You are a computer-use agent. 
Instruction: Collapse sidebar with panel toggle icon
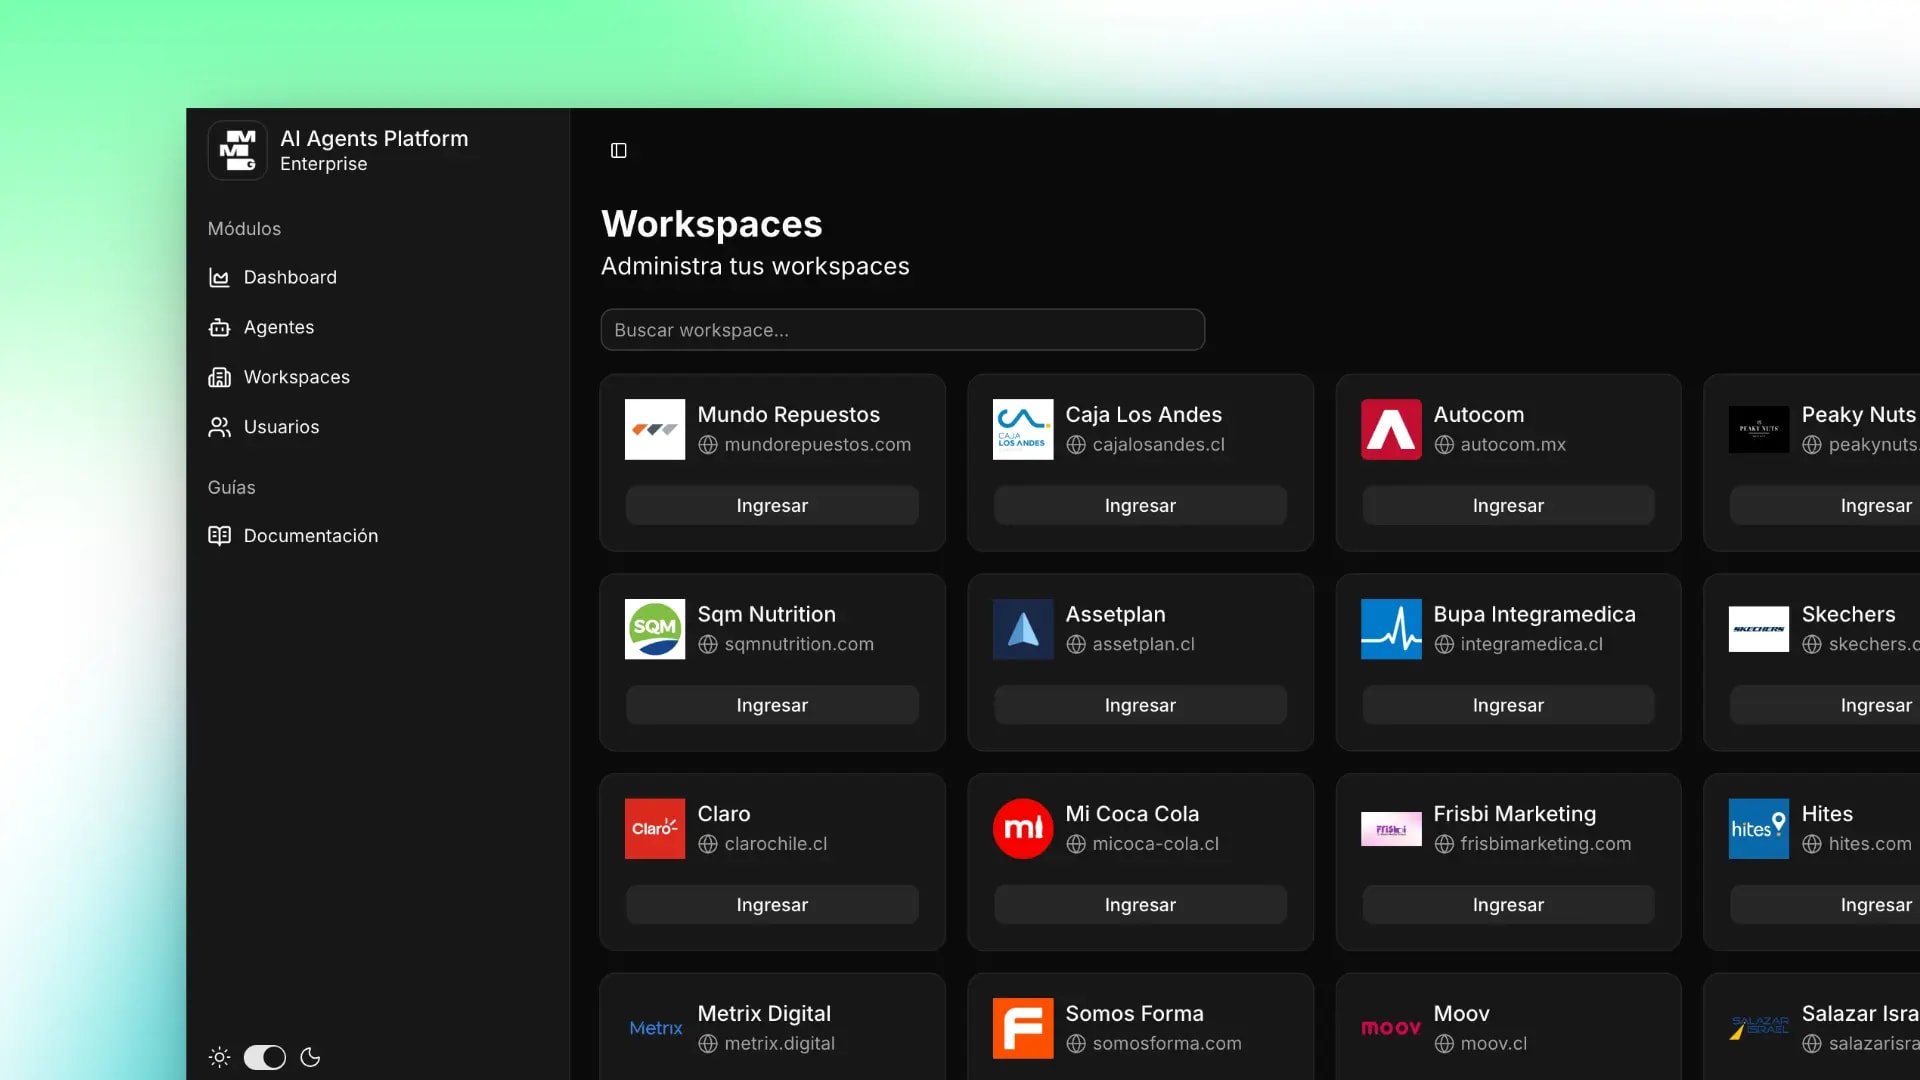point(619,151)
